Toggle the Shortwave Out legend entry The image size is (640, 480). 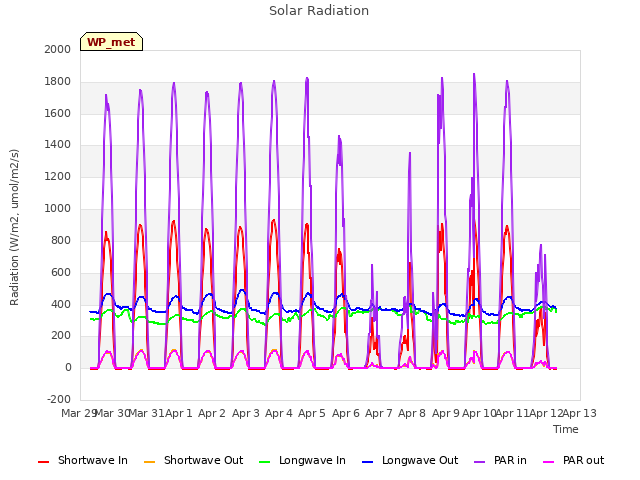(193, 460)
